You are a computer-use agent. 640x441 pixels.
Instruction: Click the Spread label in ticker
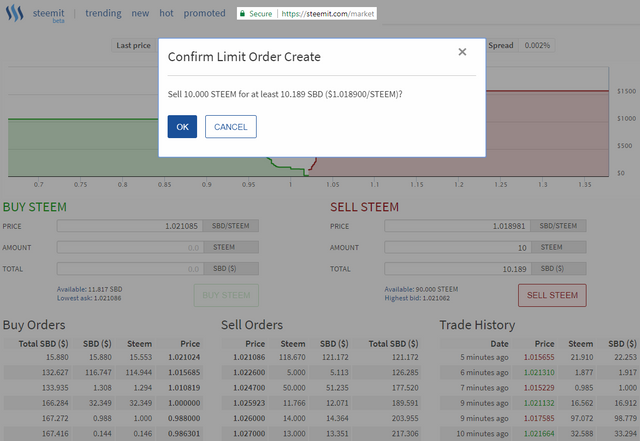coord(501,45)
